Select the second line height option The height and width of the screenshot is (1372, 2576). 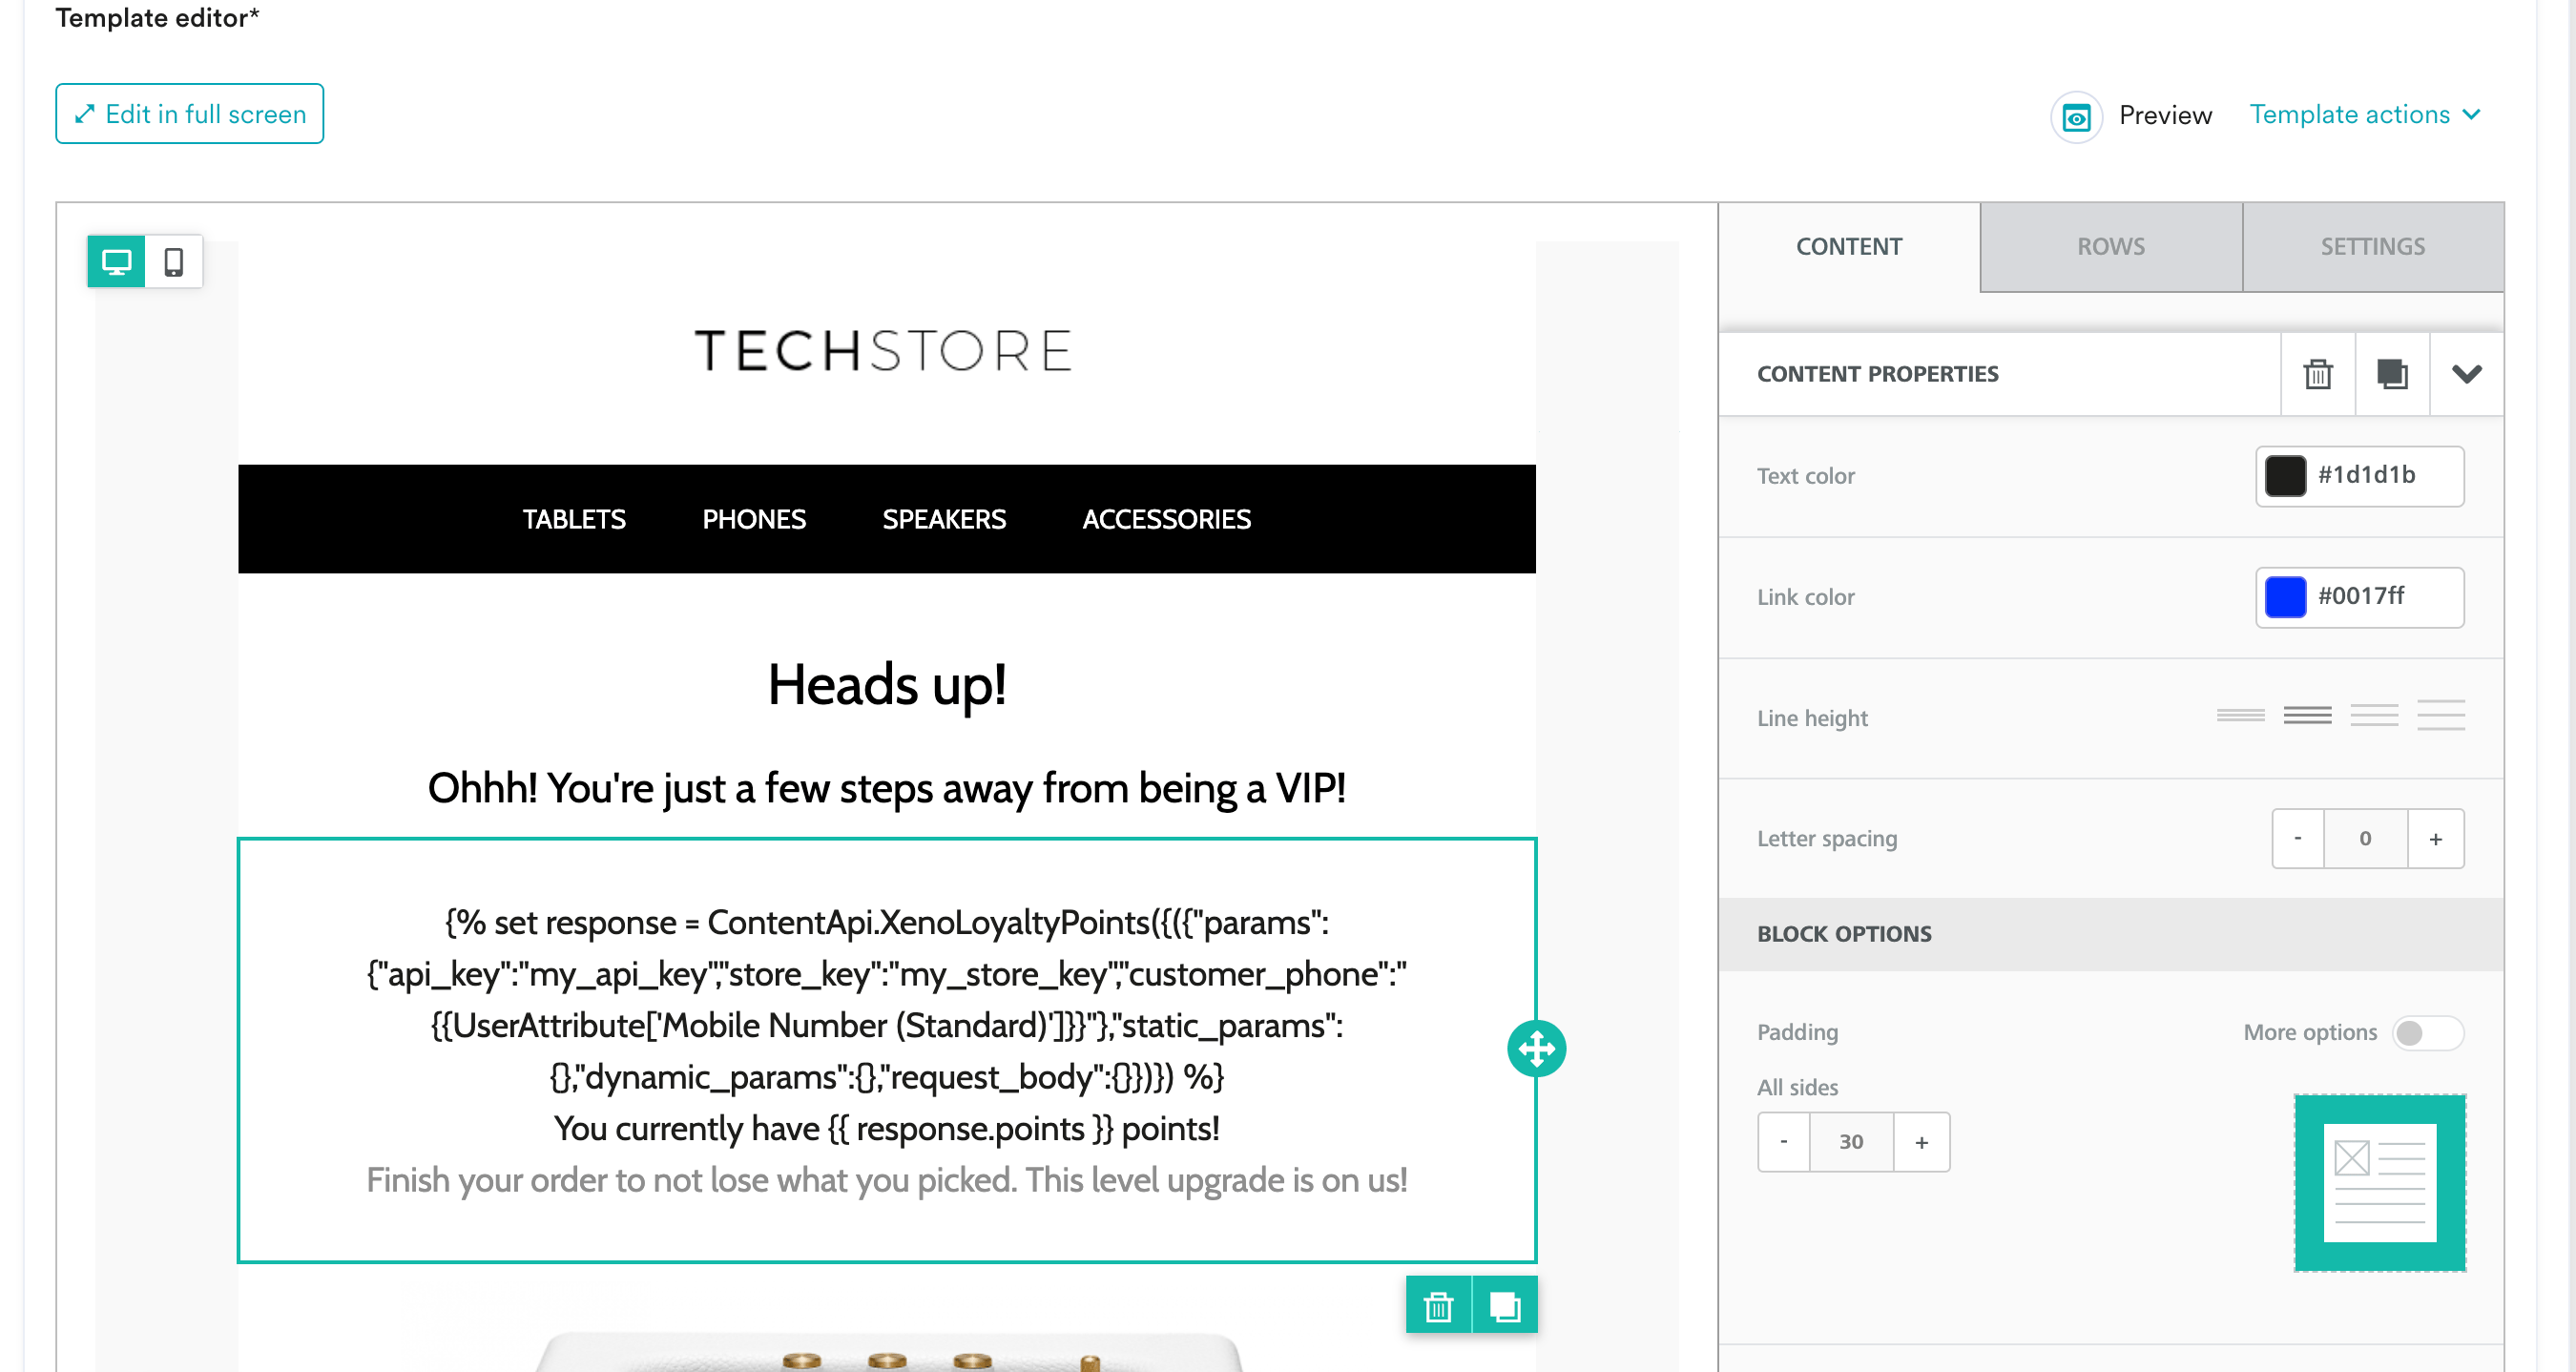2307,715
